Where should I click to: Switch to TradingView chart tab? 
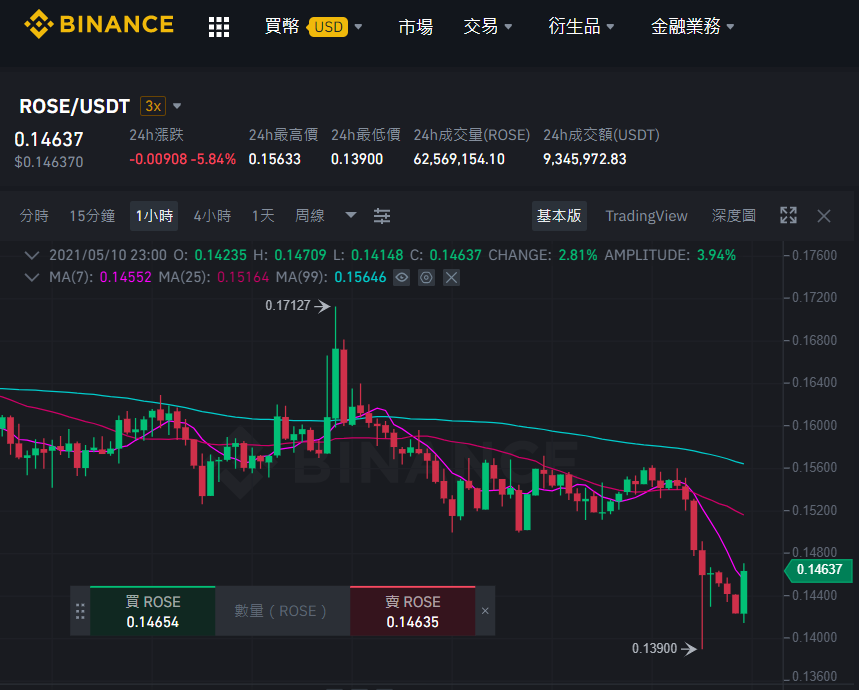pos(646,216)
